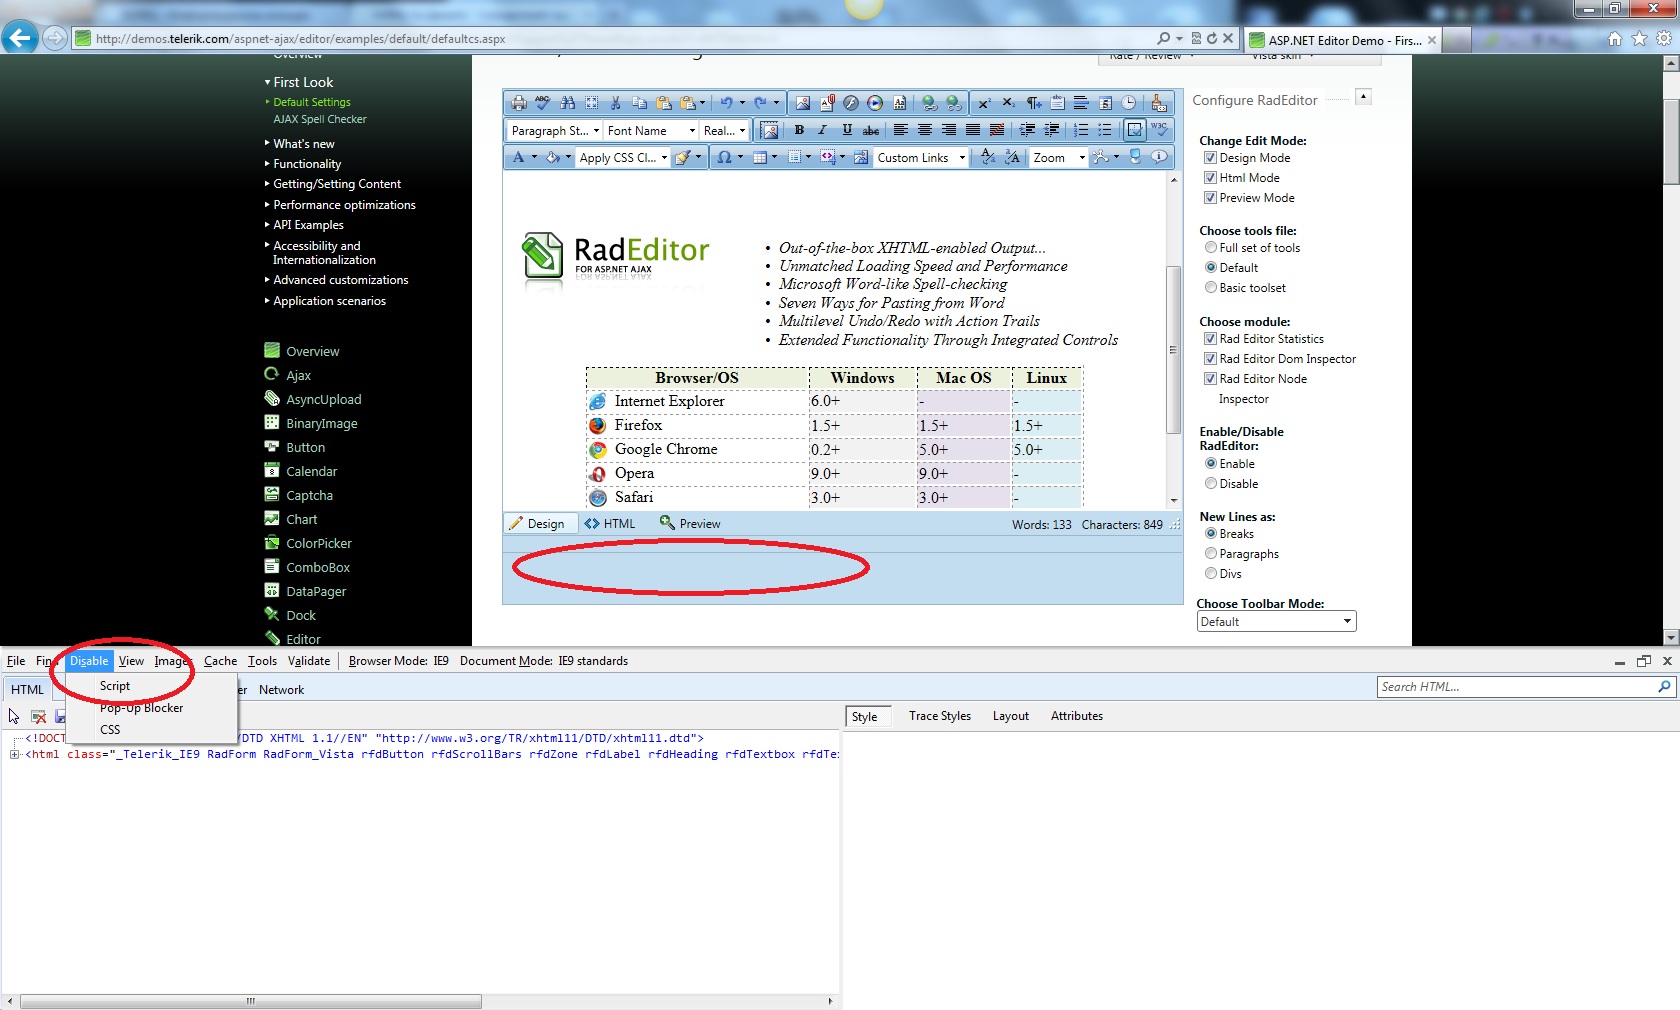The height and width of the screenshot is (1010, 1680).
Task: Open Find and Replace binoculars tool
Action: [568, 103]
